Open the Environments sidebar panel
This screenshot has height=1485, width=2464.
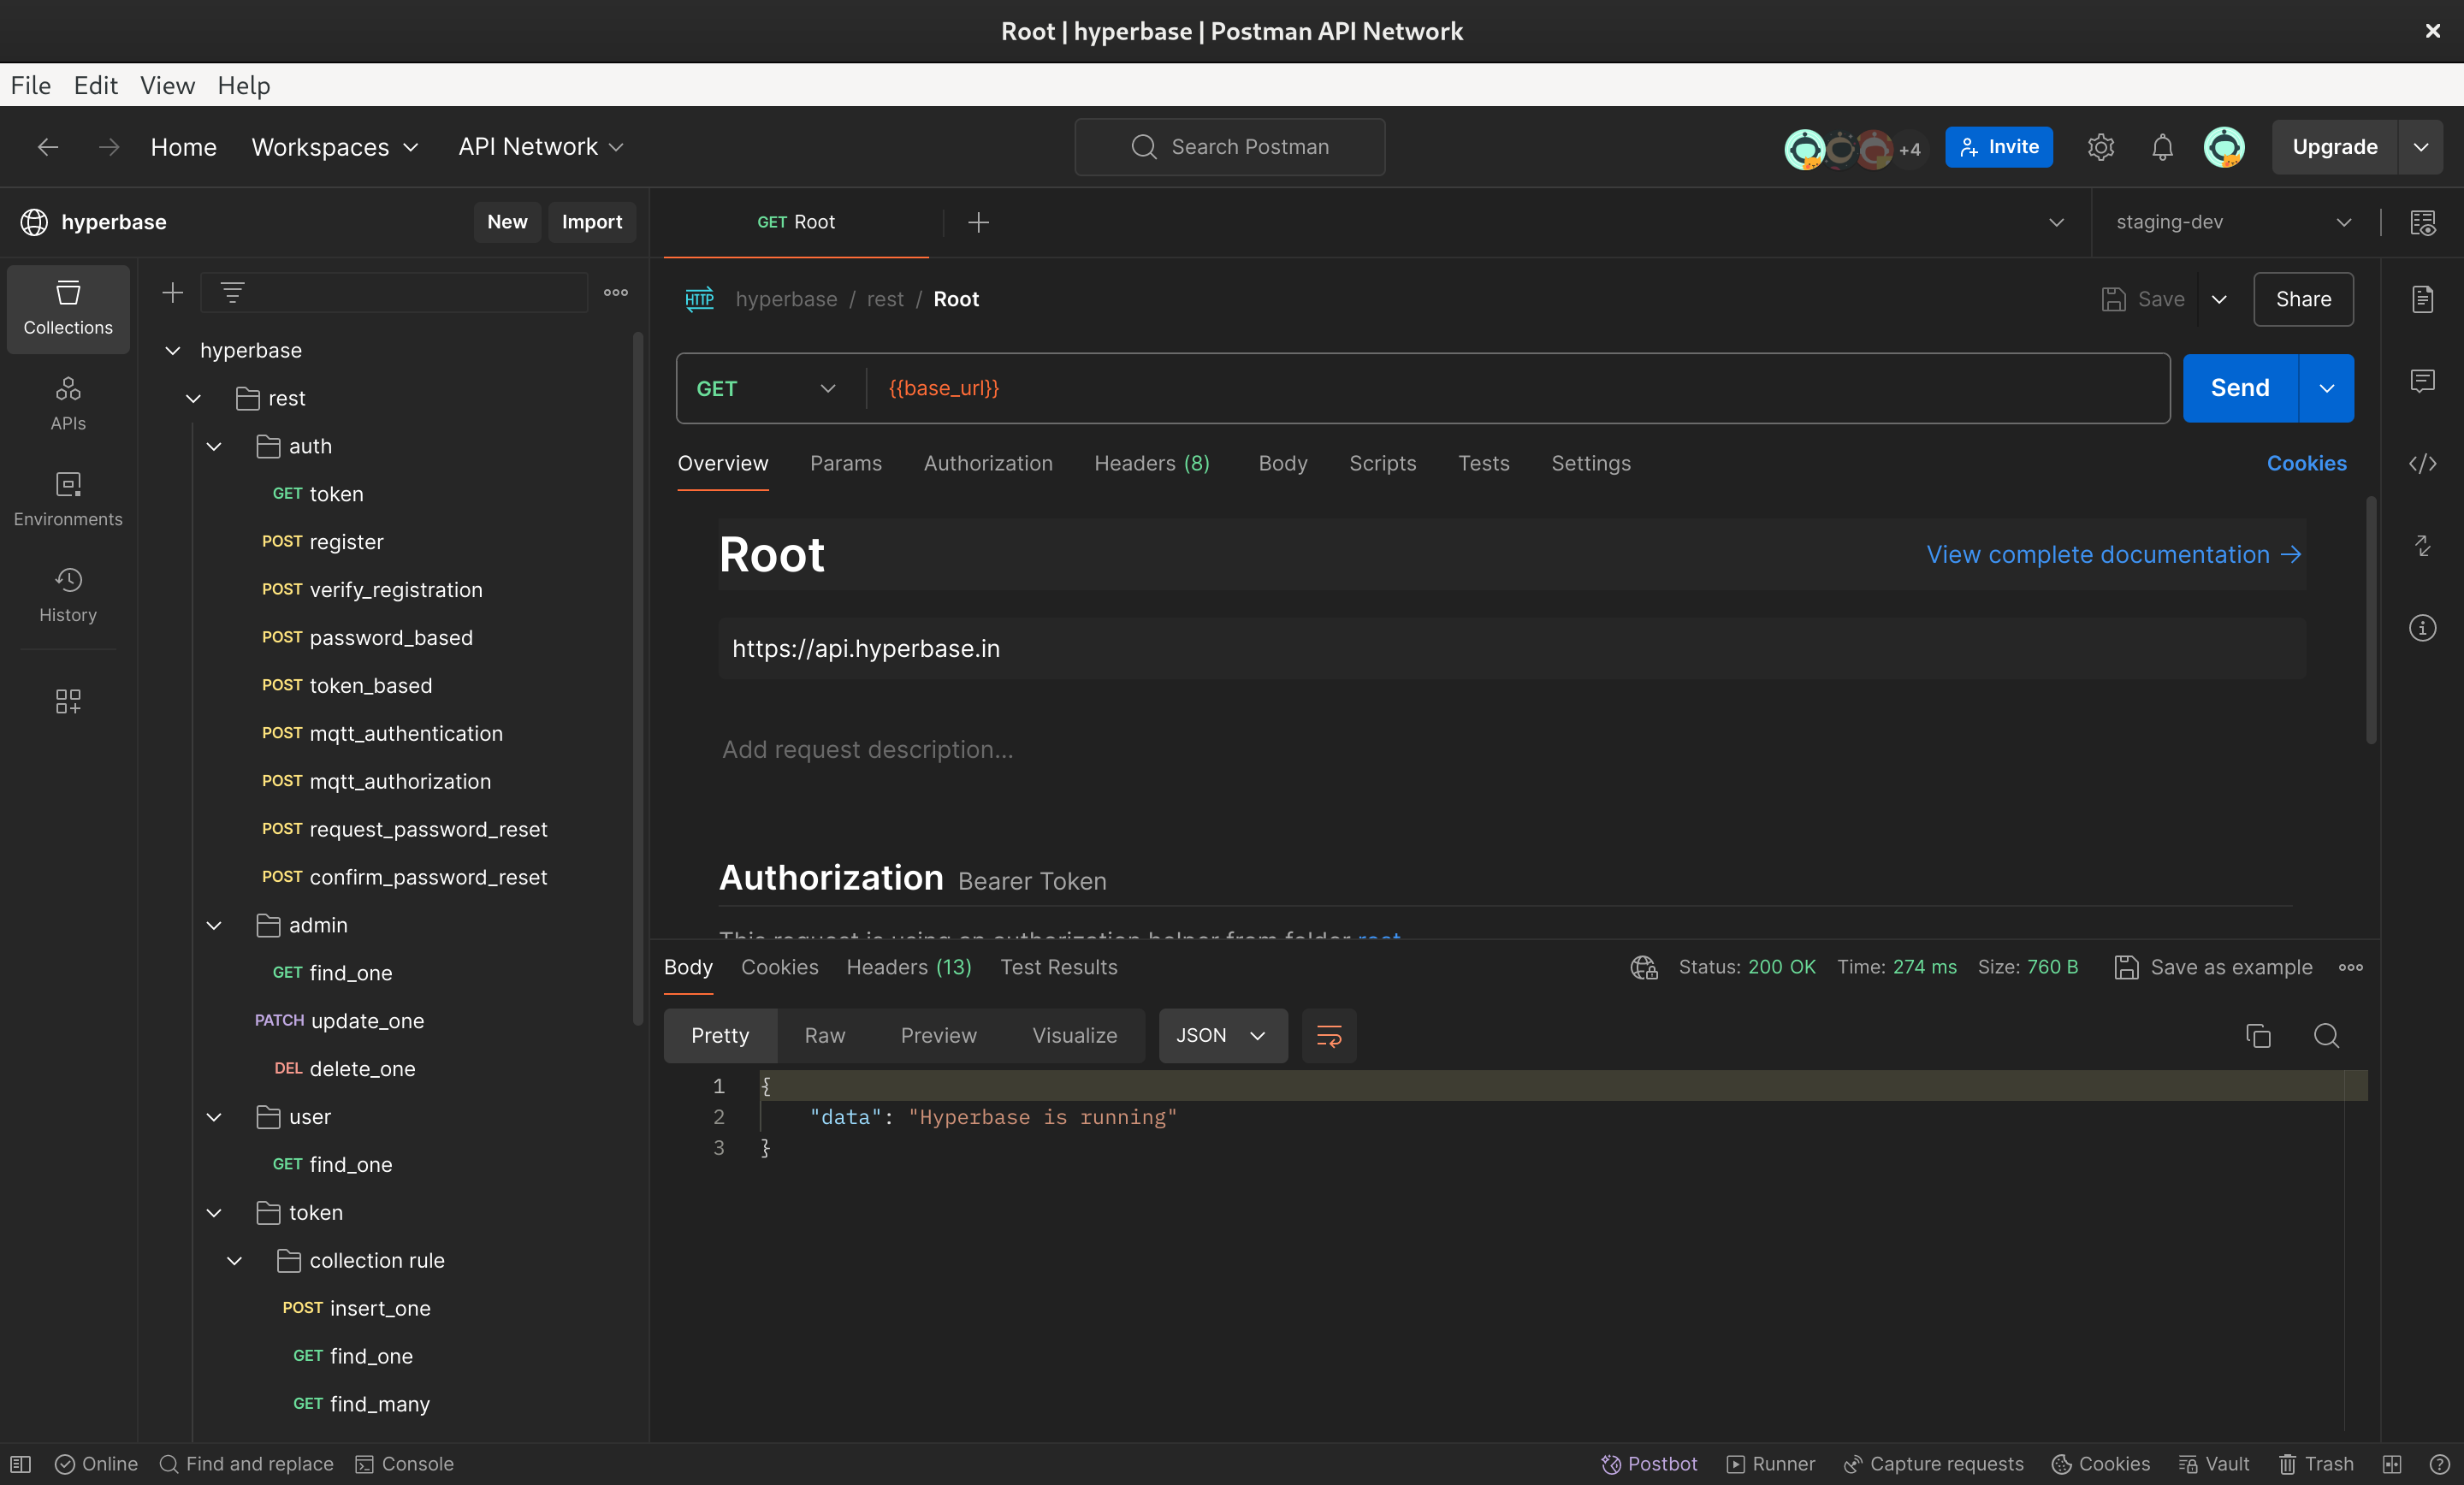click(68, 498)
